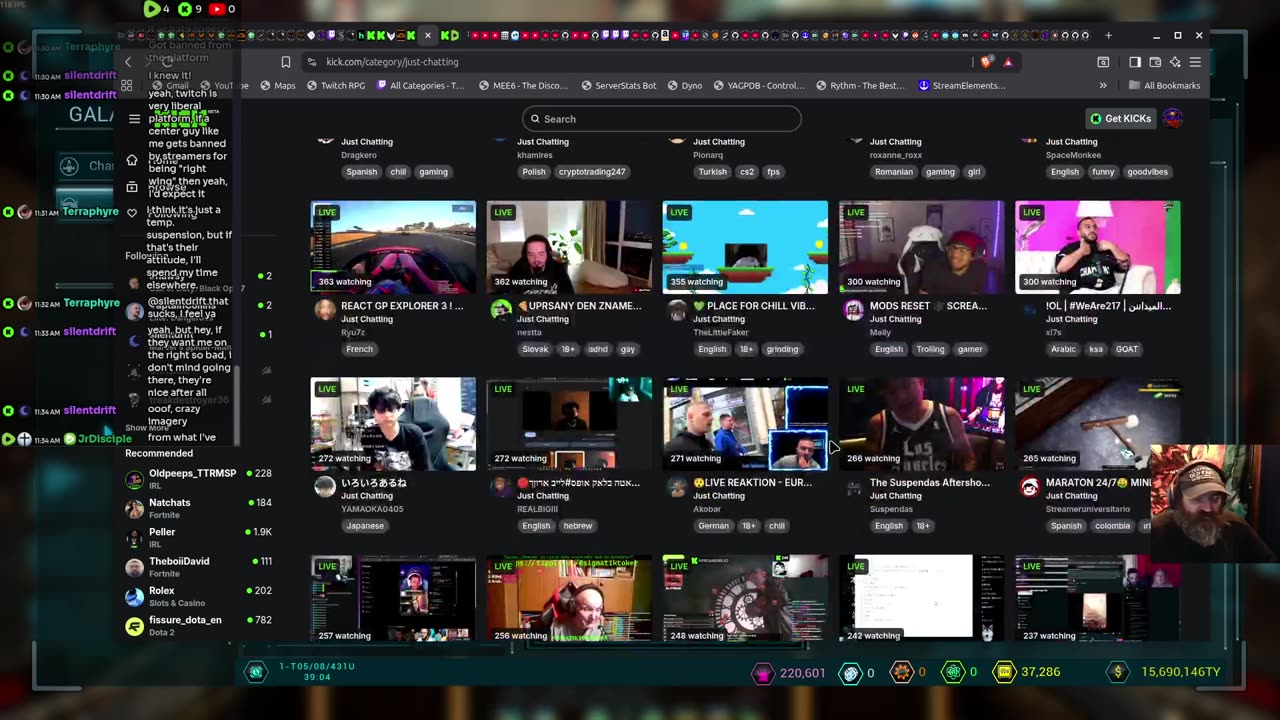The image size is (1280, 720).
Task: Expand Show More in Following list
Action: click(146, 428)
